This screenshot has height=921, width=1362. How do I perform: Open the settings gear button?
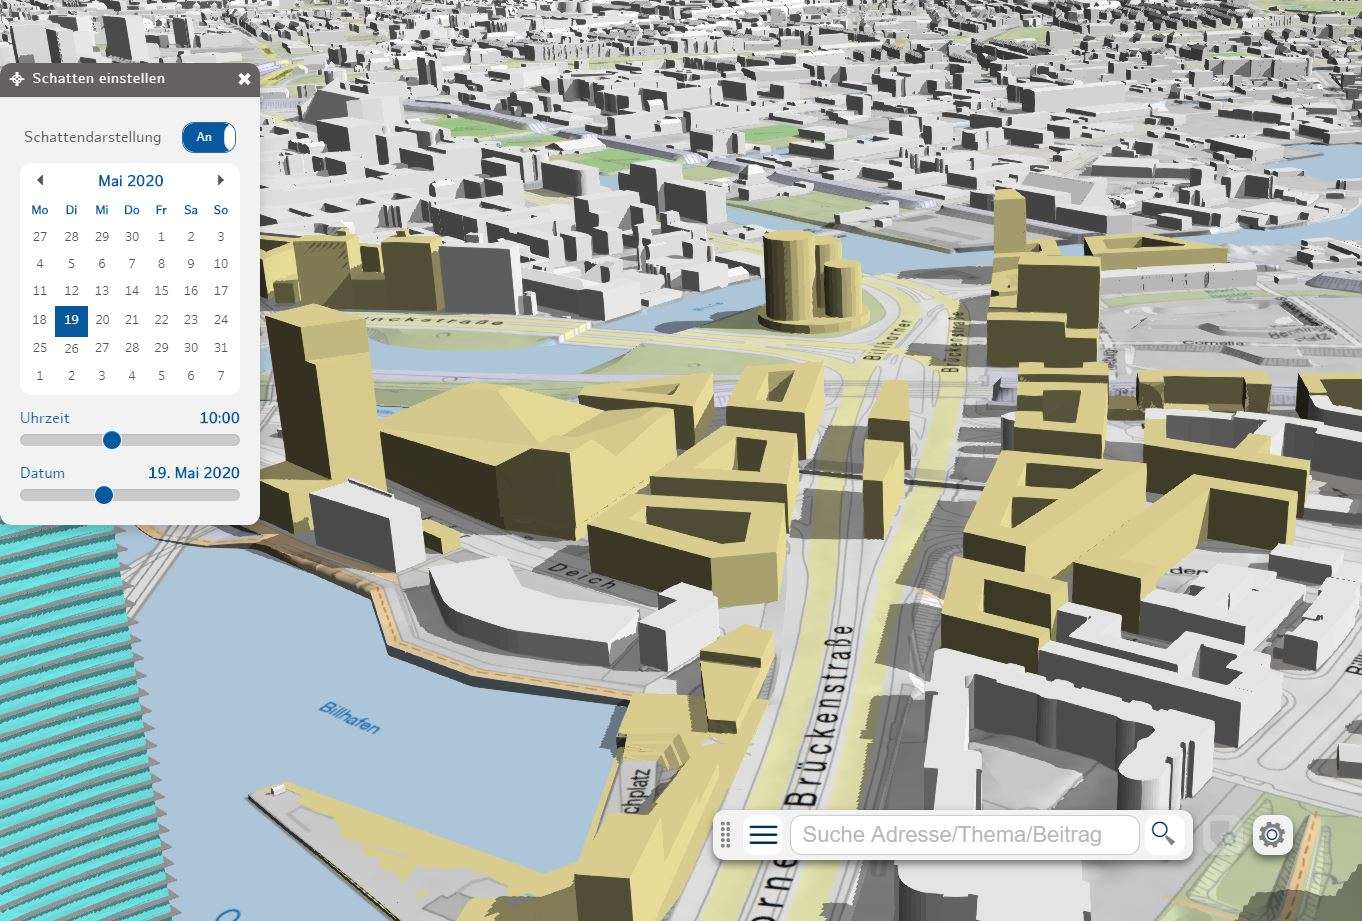pyautogui.click(x=1272, y=834)
